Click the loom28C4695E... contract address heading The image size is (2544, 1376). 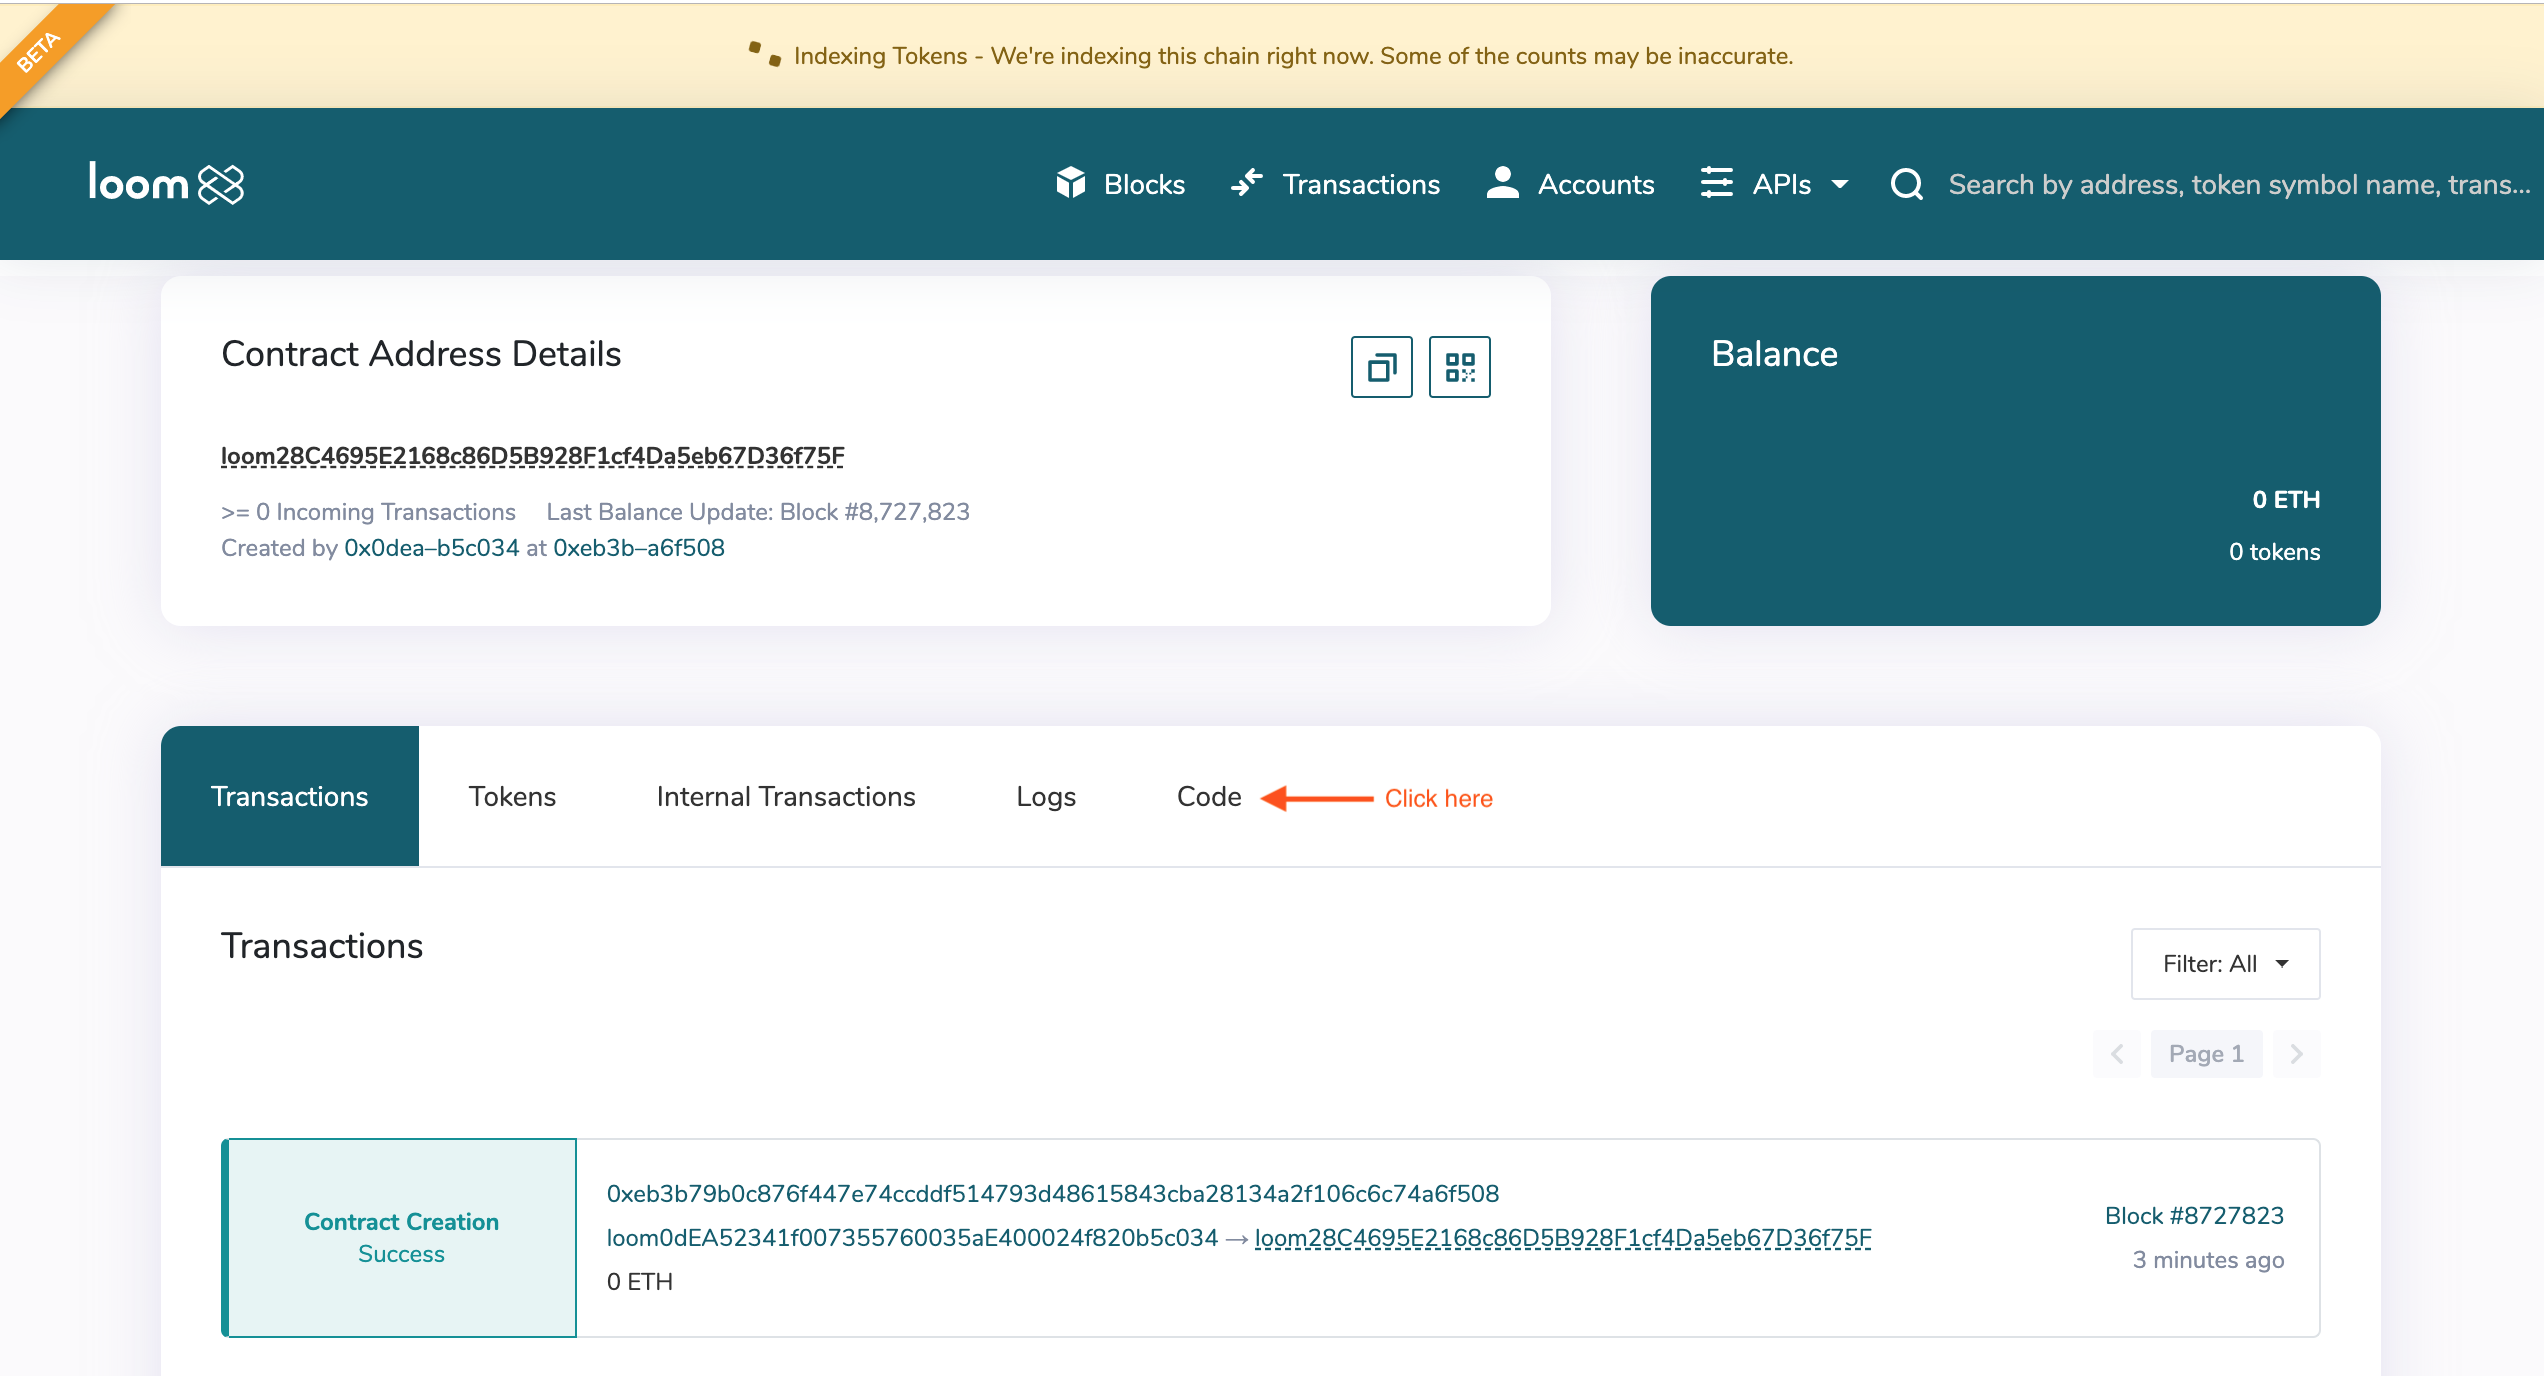pos(533,456)
